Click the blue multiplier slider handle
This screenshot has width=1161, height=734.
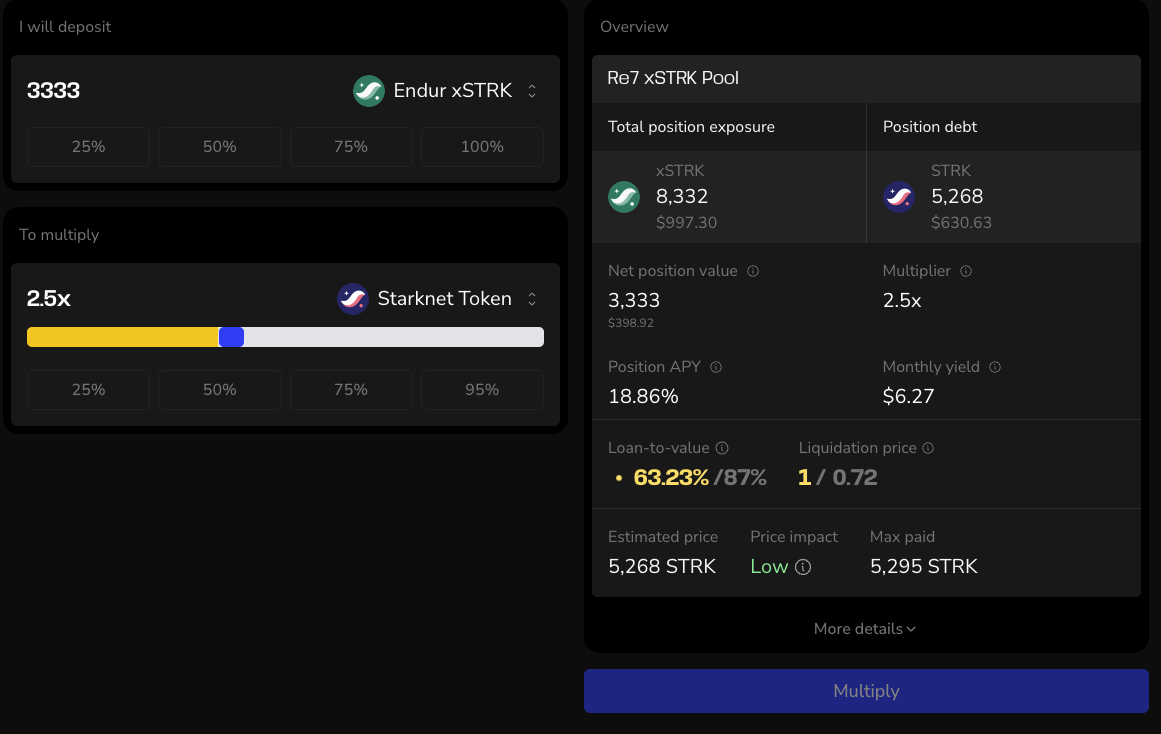231,337
